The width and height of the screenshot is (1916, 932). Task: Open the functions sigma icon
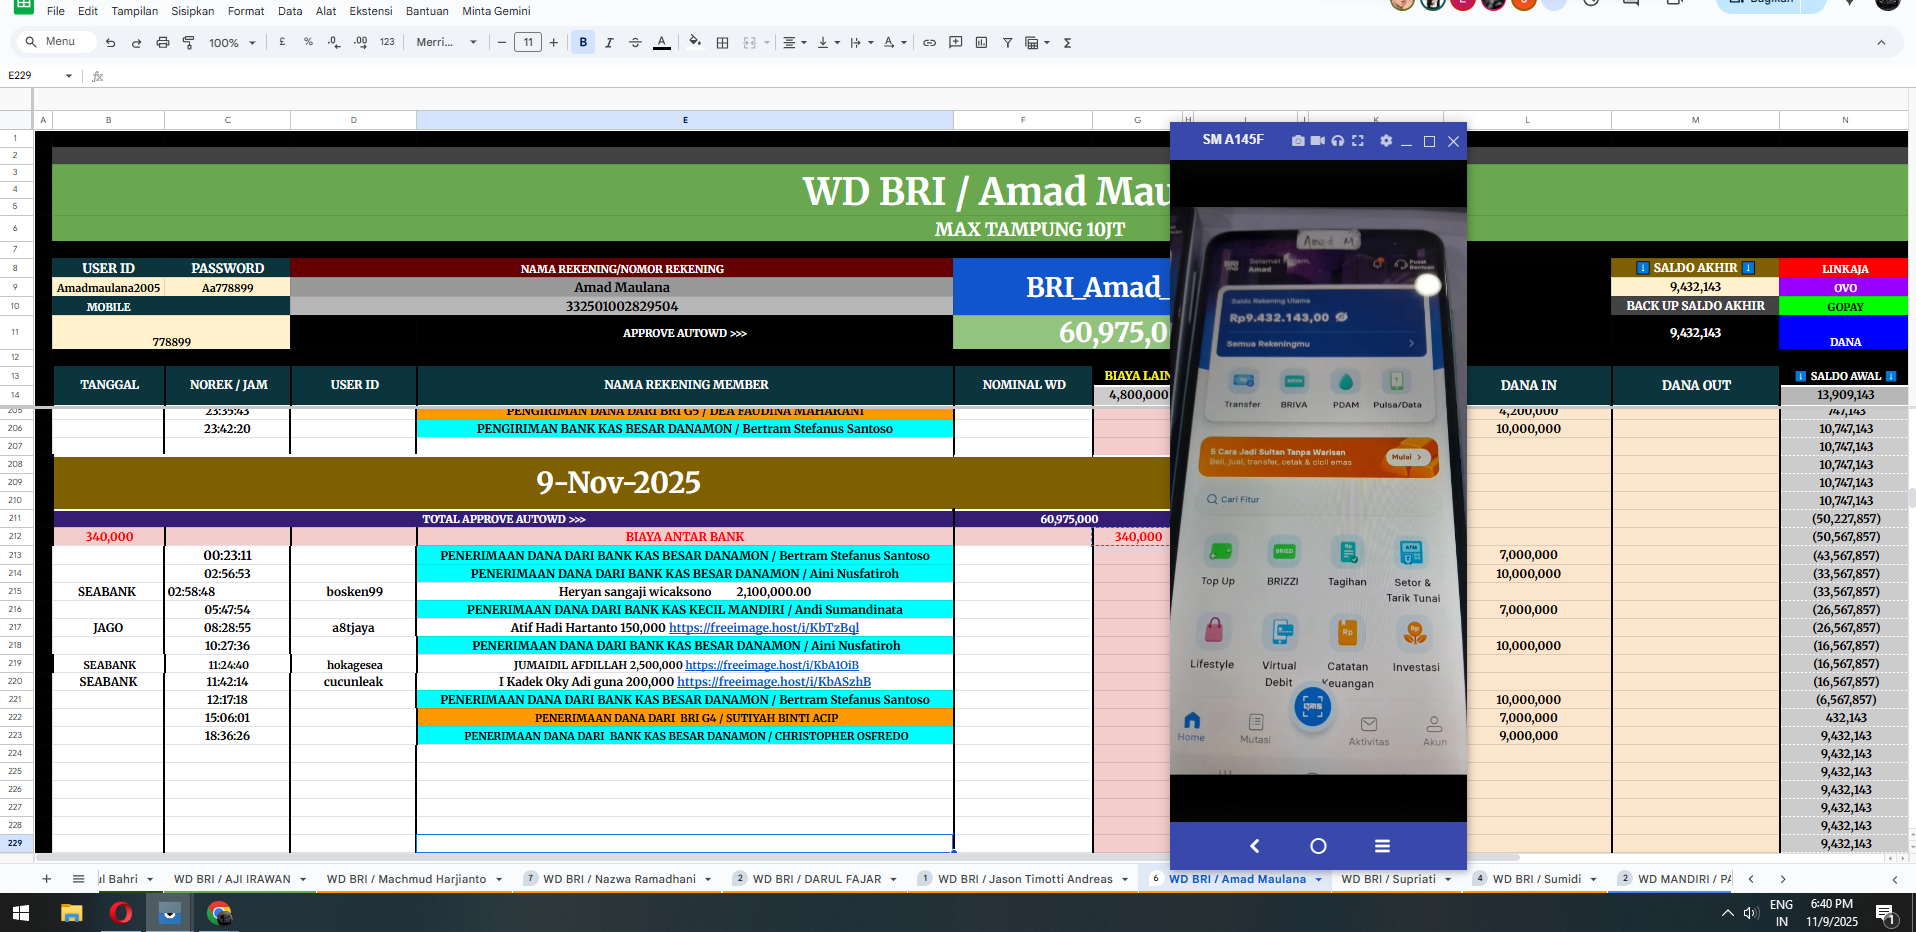point(1067,43)
